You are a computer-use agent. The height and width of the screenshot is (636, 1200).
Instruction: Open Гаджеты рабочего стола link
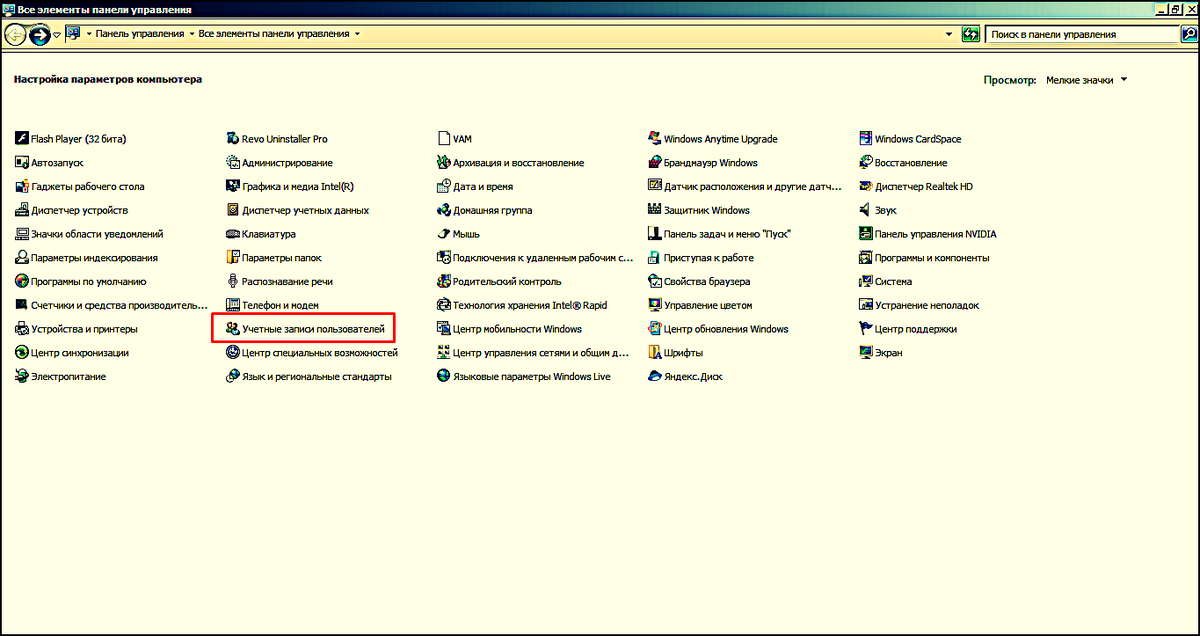[x=87, y=187]
